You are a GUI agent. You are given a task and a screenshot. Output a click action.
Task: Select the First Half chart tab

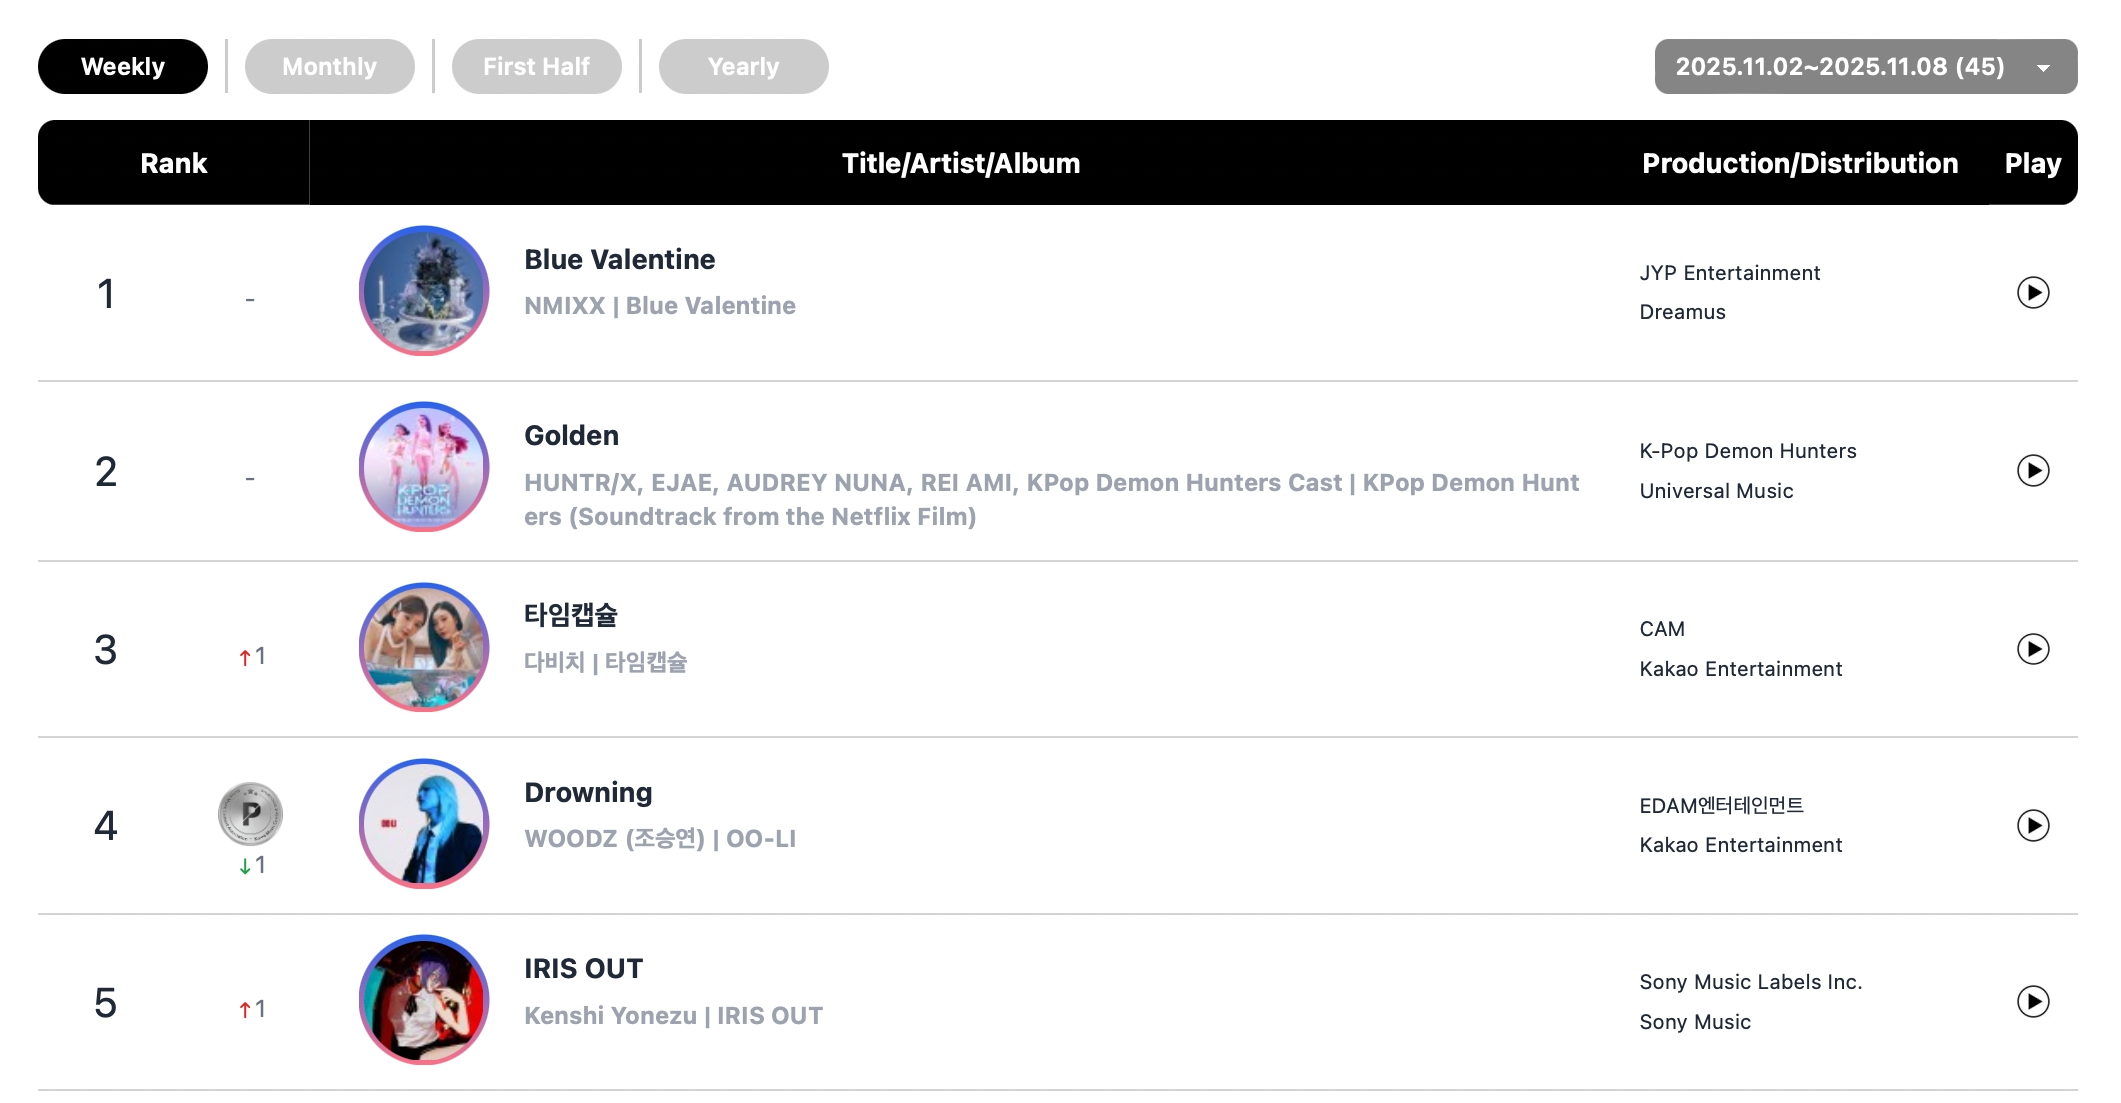coord(536,67)
